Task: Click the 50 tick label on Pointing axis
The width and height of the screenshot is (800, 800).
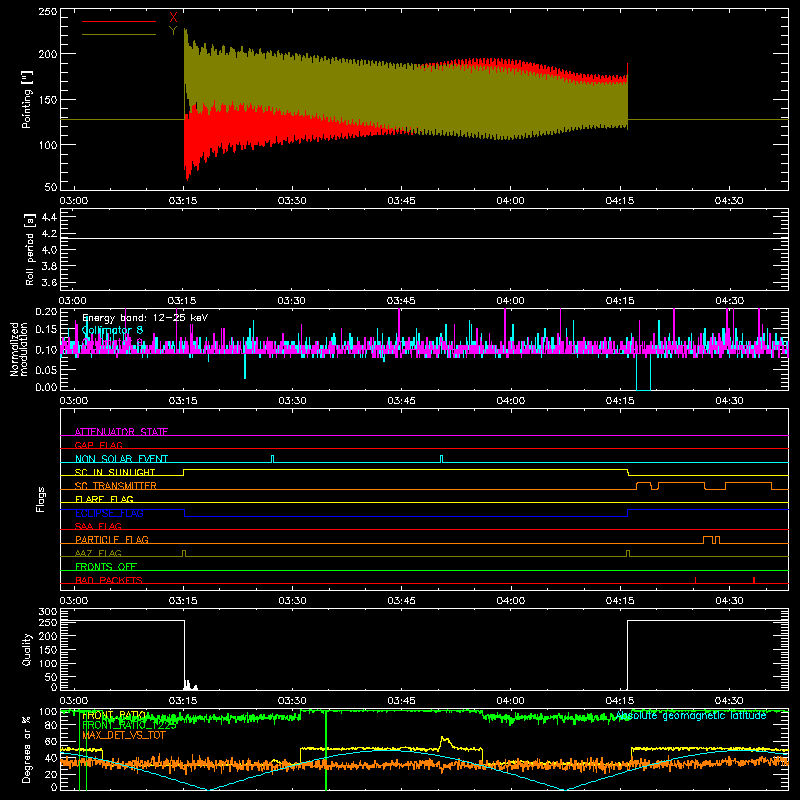Action: pos(51,187)
